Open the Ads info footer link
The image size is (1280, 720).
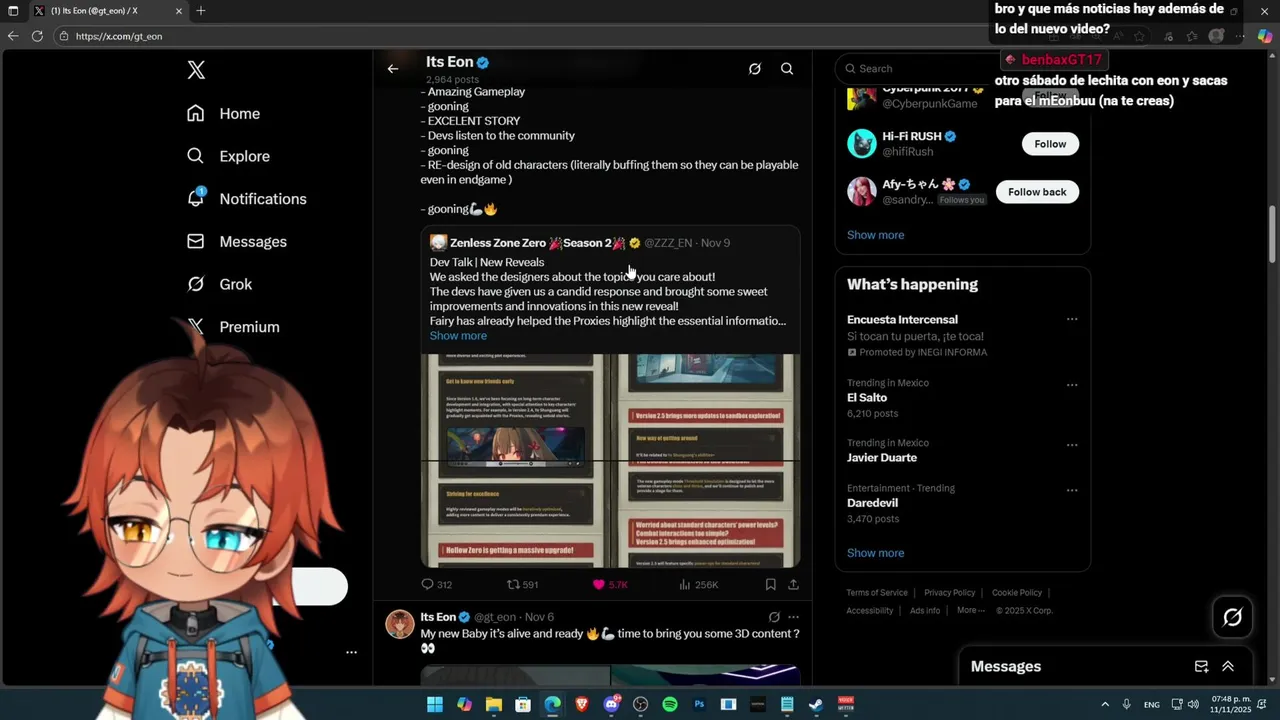(925, 611)
